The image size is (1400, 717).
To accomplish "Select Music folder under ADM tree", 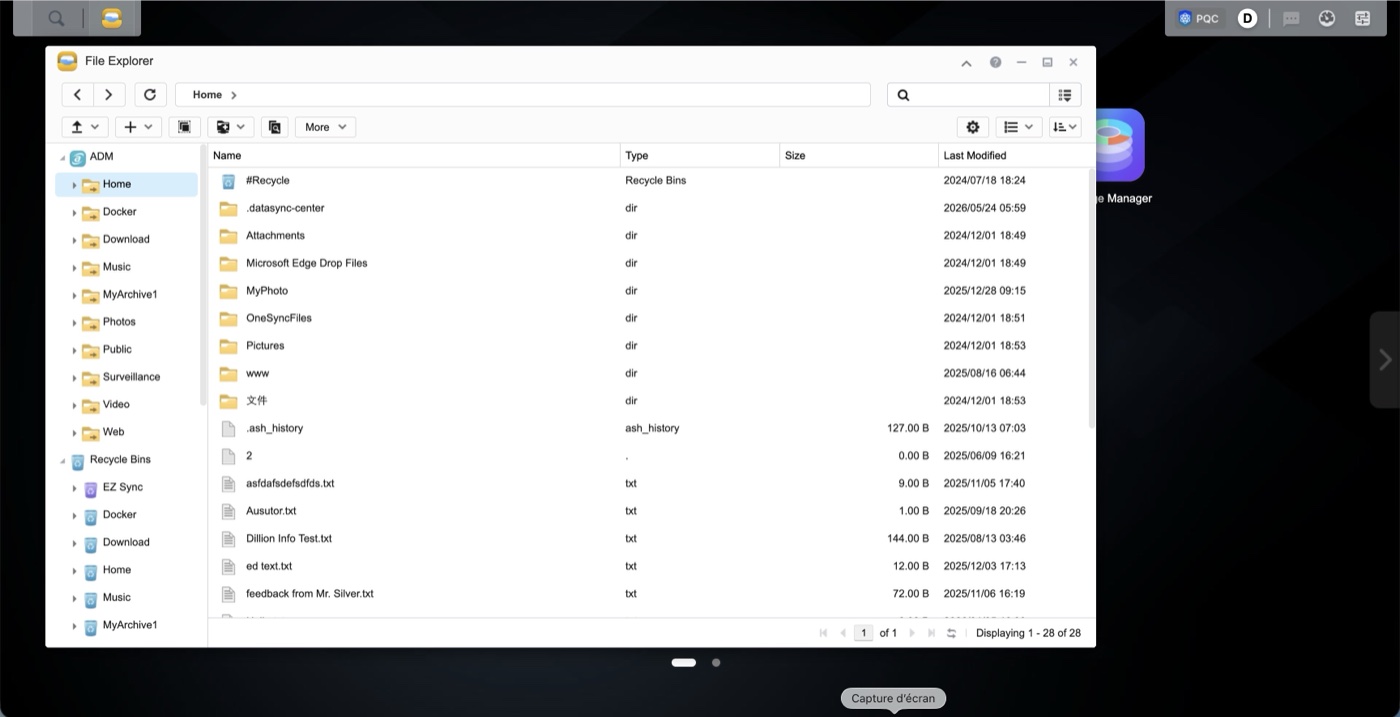I will click(x=117, y=267).
